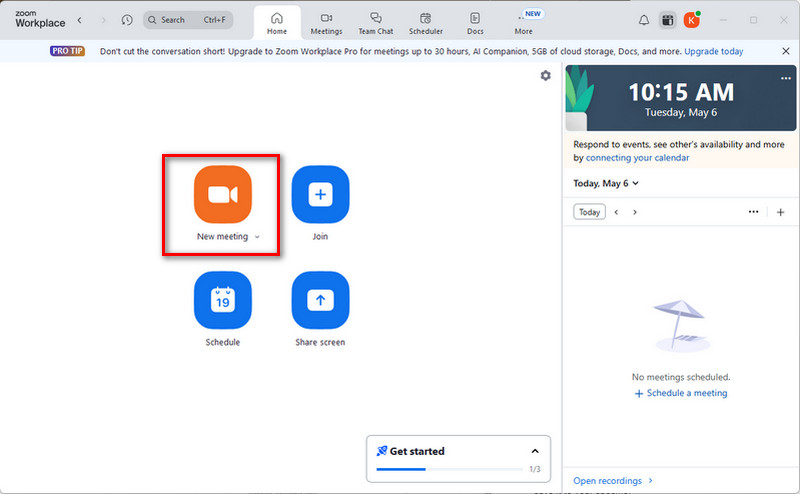Add calendar event with plus icon
The height and width of the screenshot is (494, 800).
pos(780,212)
